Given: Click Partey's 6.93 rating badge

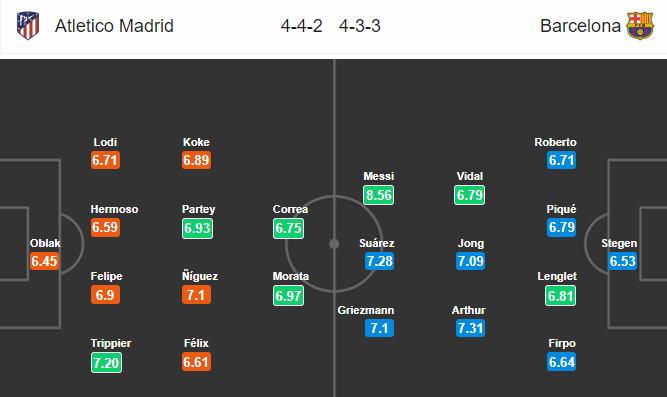Looking at the screenshot, I should click(197, 228).
